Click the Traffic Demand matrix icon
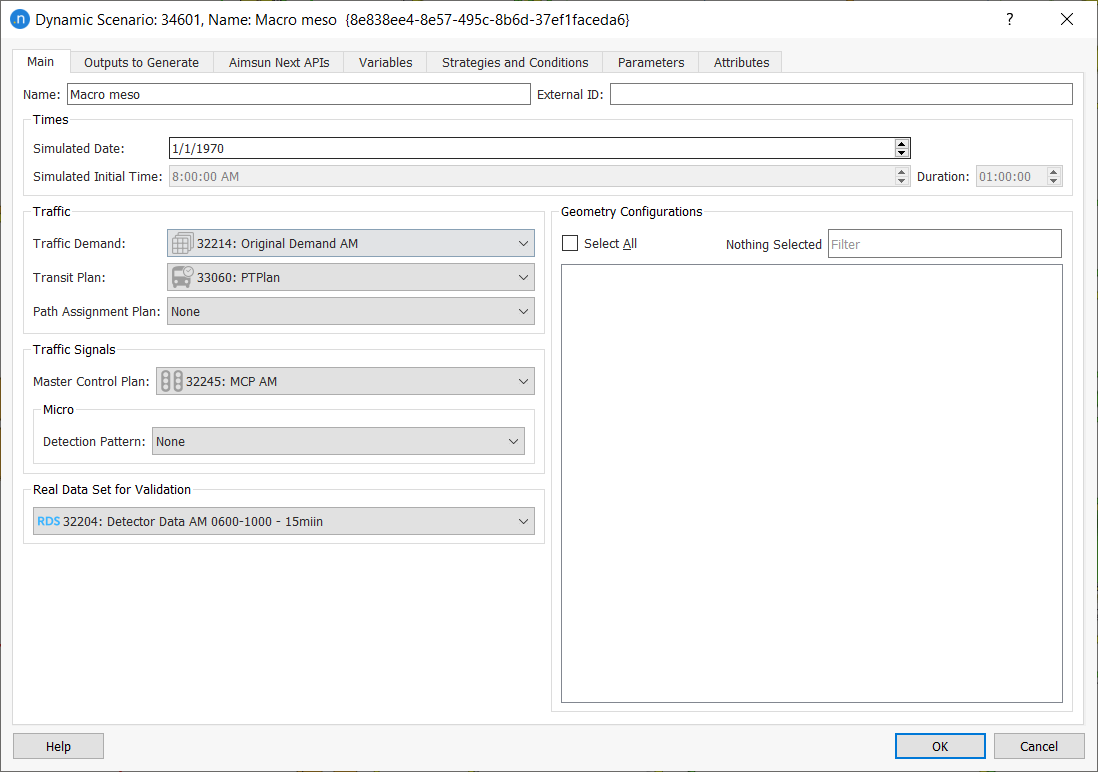The height and width of the screenshot is (772, 1098). pos(182,244)
